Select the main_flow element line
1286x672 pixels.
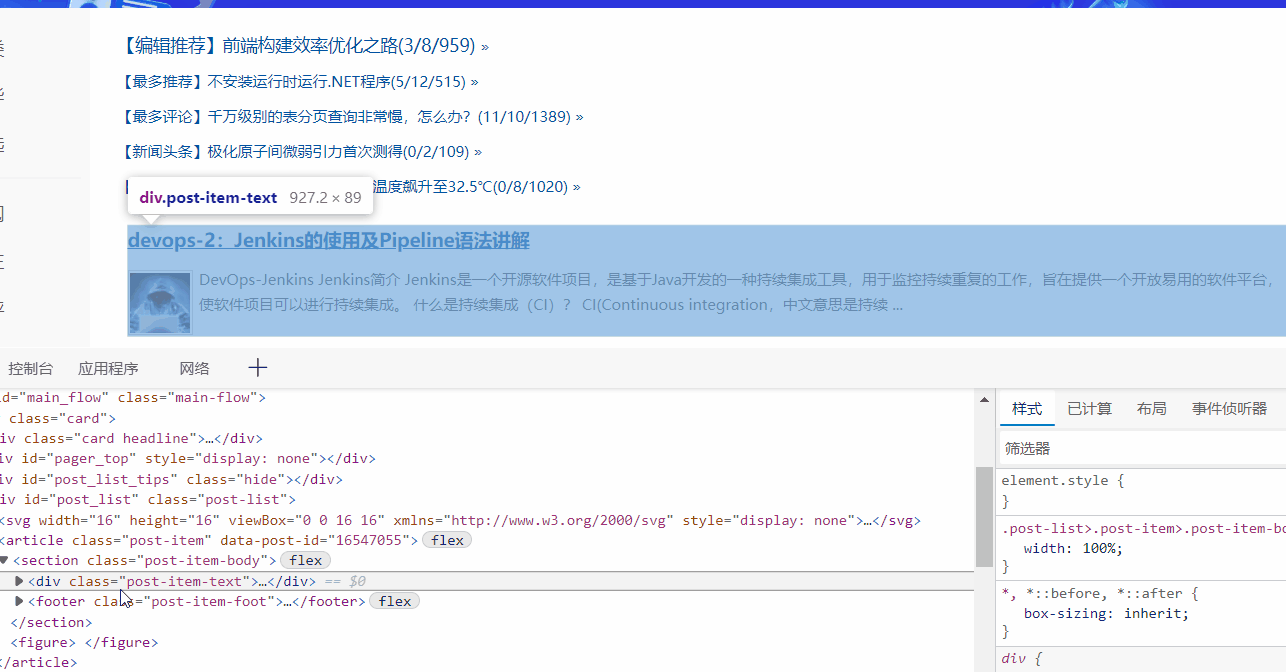tap(133, 397)
